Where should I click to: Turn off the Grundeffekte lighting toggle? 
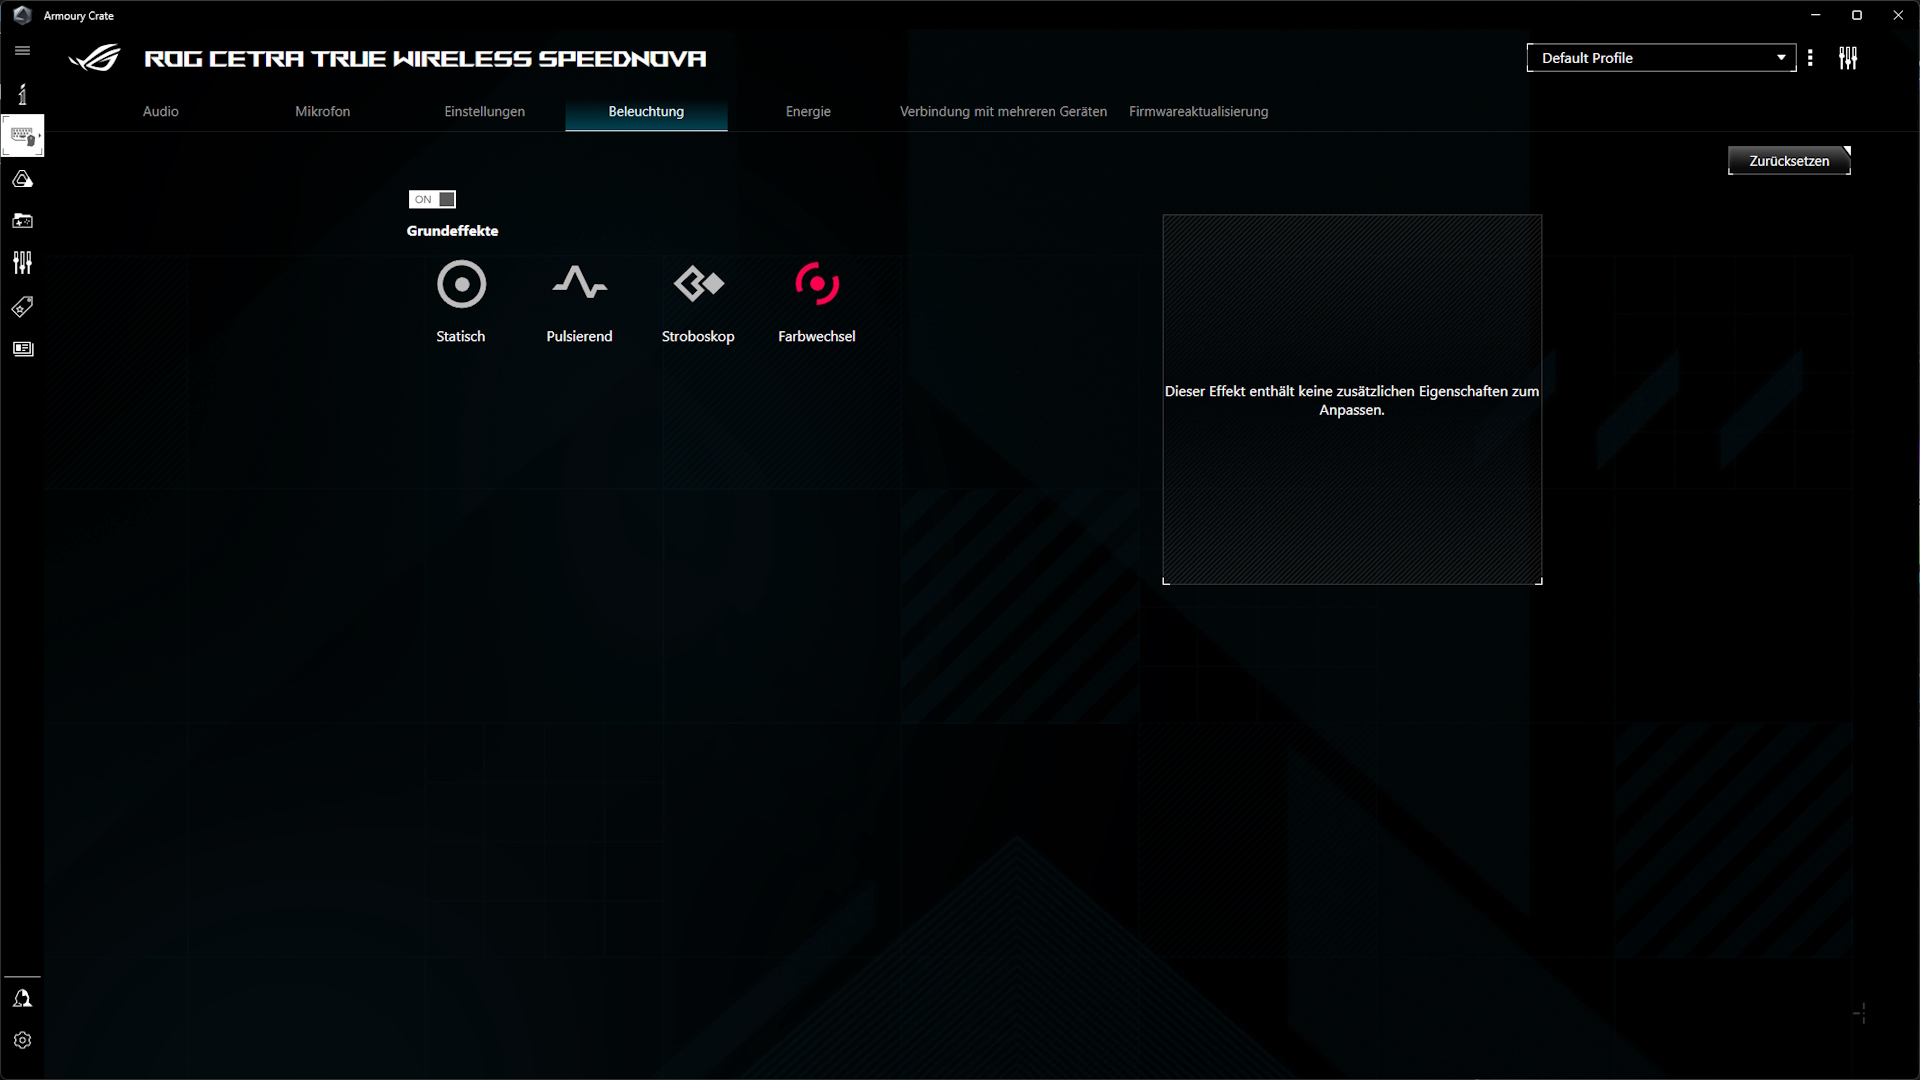tap(431, 199)
